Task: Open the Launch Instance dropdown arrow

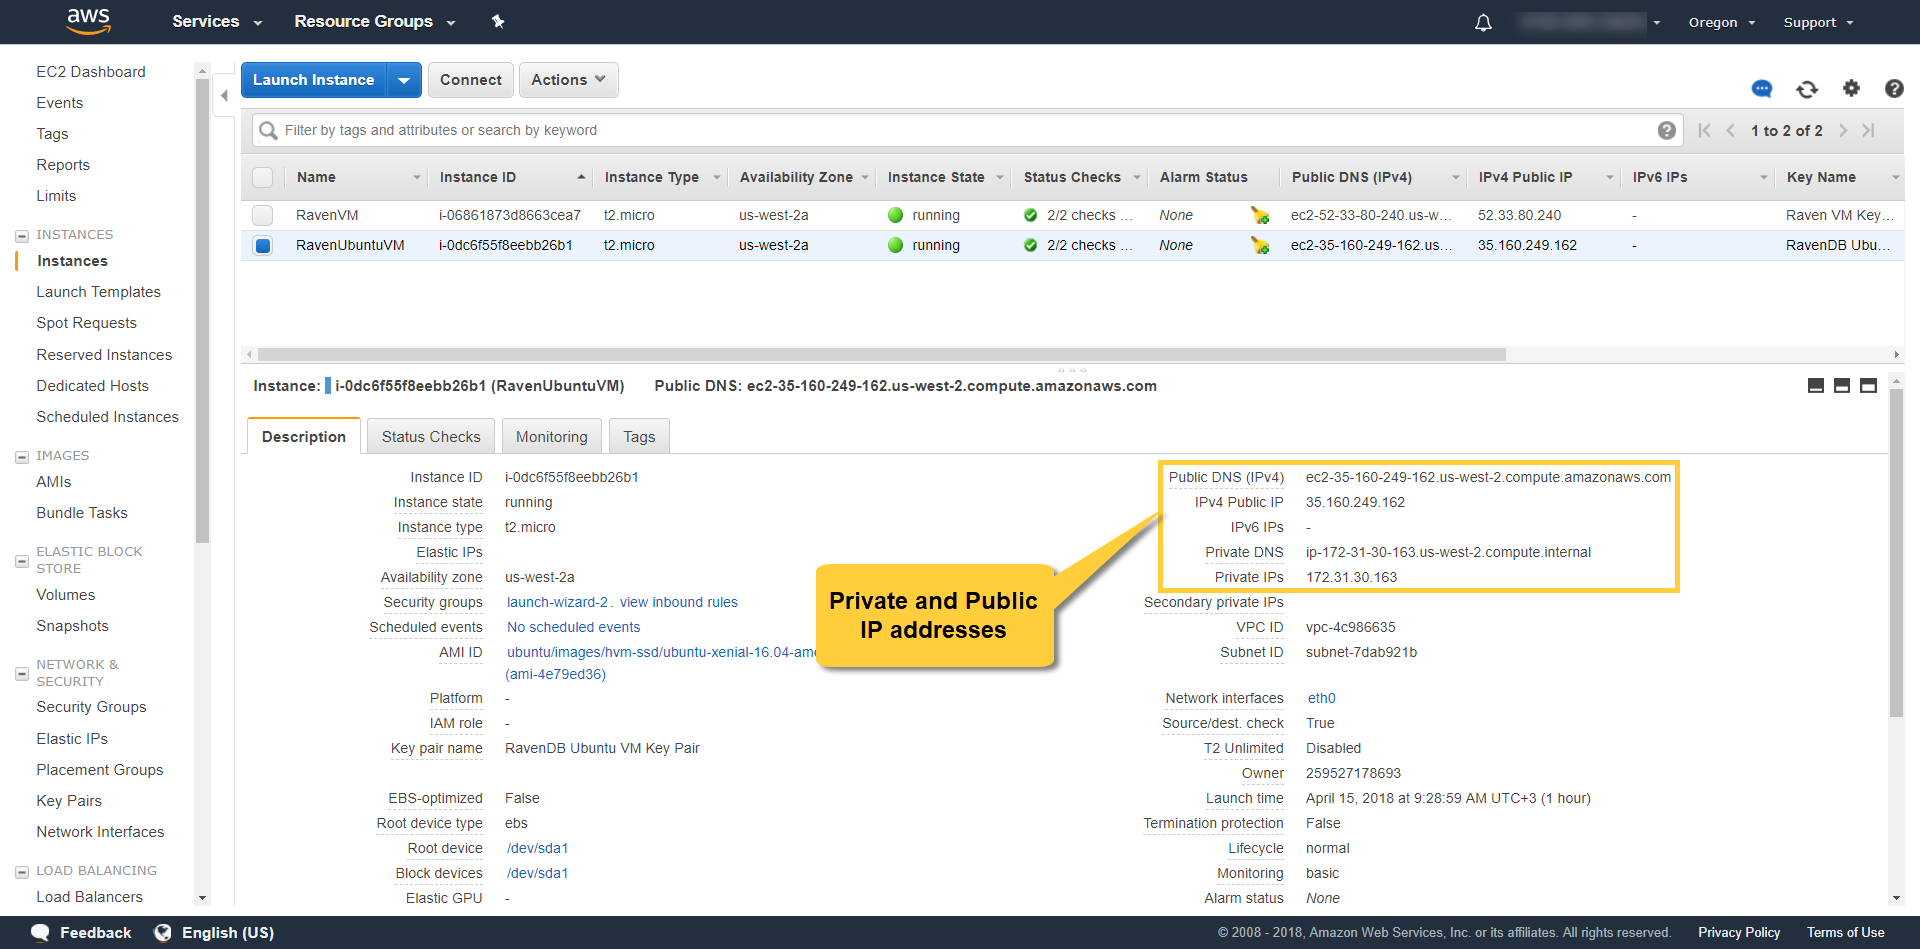Action: (x=404, y=80)
